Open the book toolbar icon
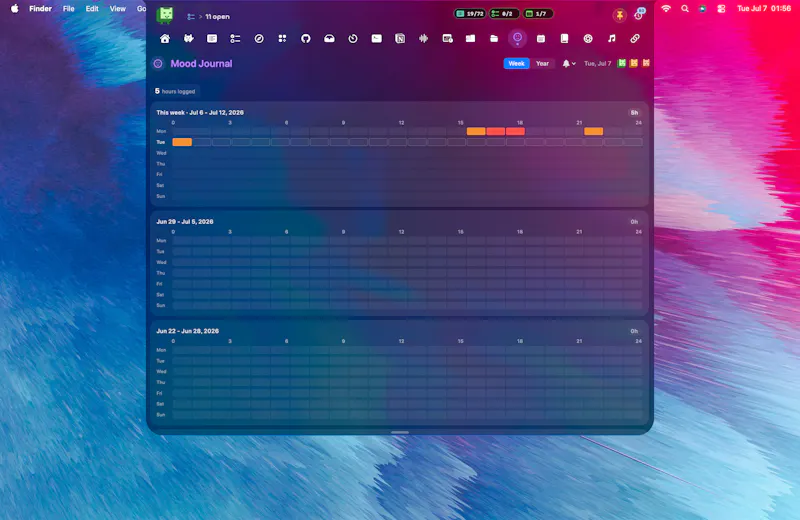800x520 pixels. (x=564, y=38)
